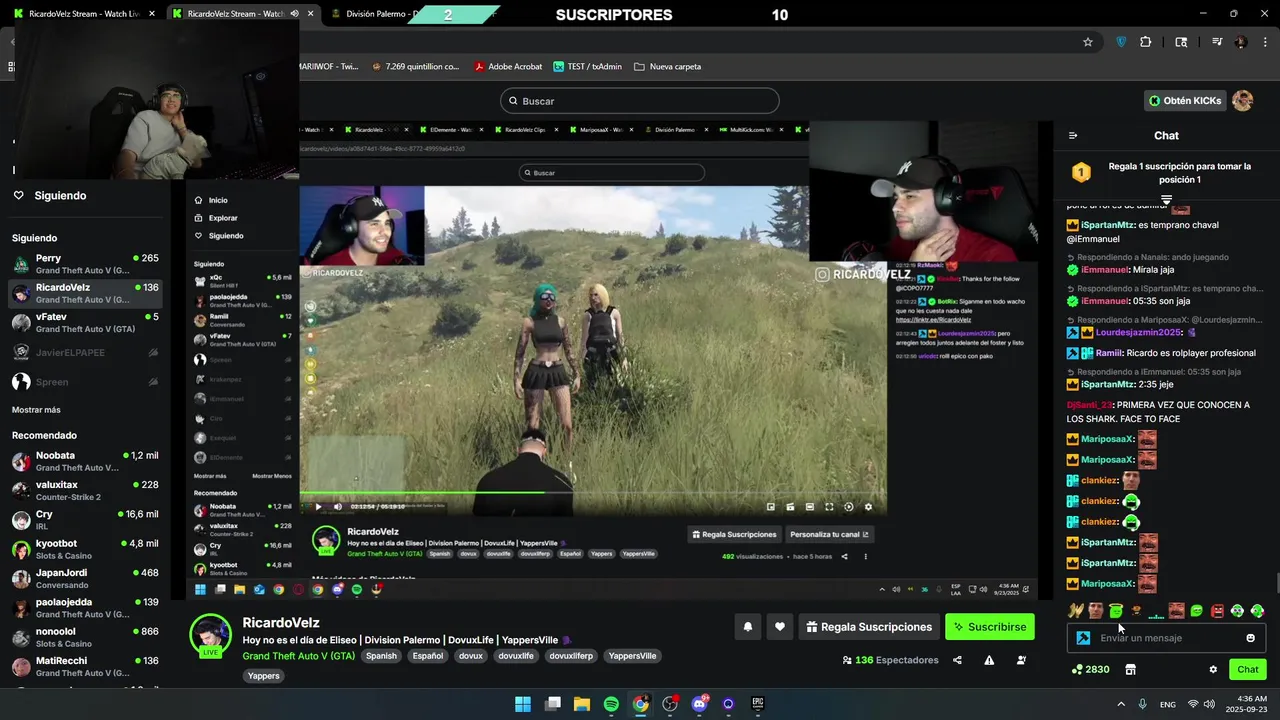Open vFatev channel in sidebar
Image resolution: width=1280 pixels, height=720 pixels.
pyautogui.click(x=85, y=323)
